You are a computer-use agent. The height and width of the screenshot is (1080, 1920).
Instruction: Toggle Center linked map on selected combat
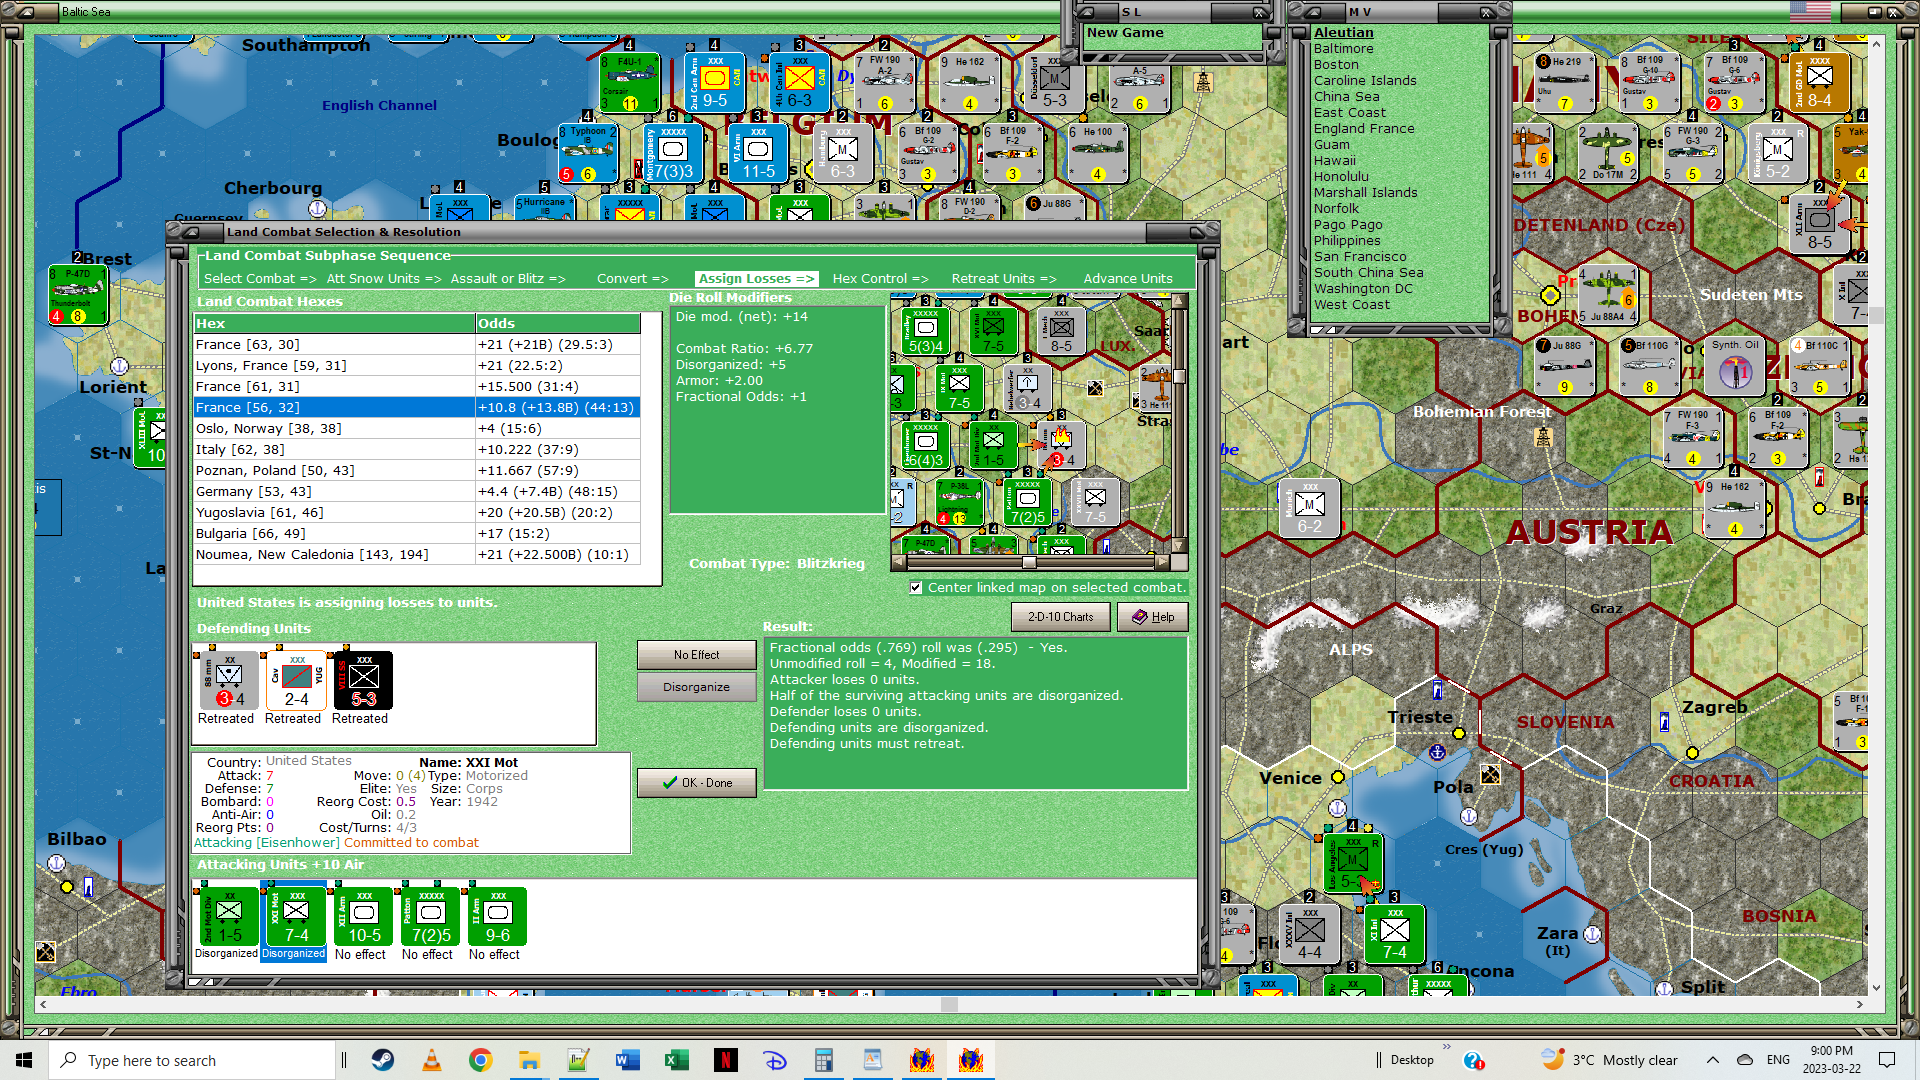(916, 588)
